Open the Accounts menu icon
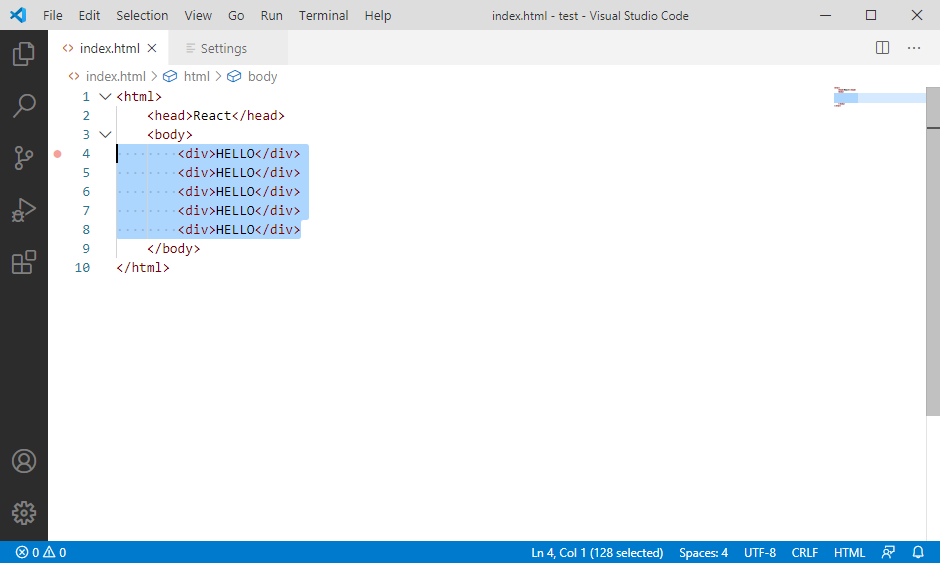 tap(23, 461)
